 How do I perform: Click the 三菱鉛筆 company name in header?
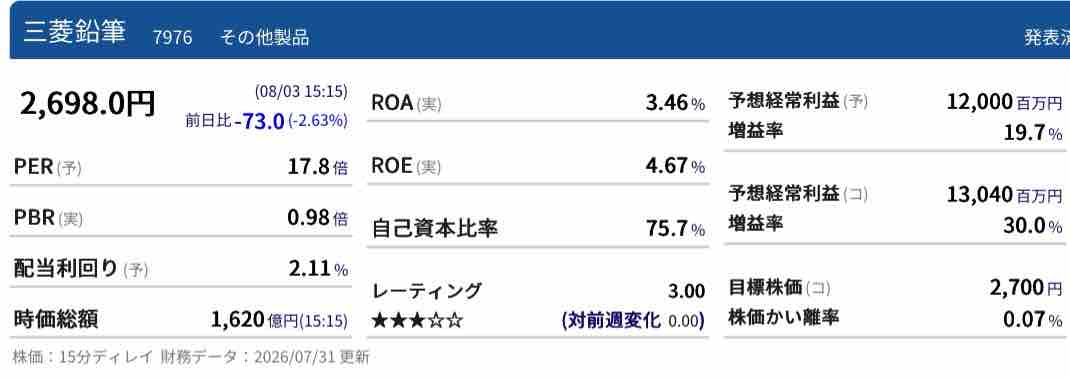point(74,32)
